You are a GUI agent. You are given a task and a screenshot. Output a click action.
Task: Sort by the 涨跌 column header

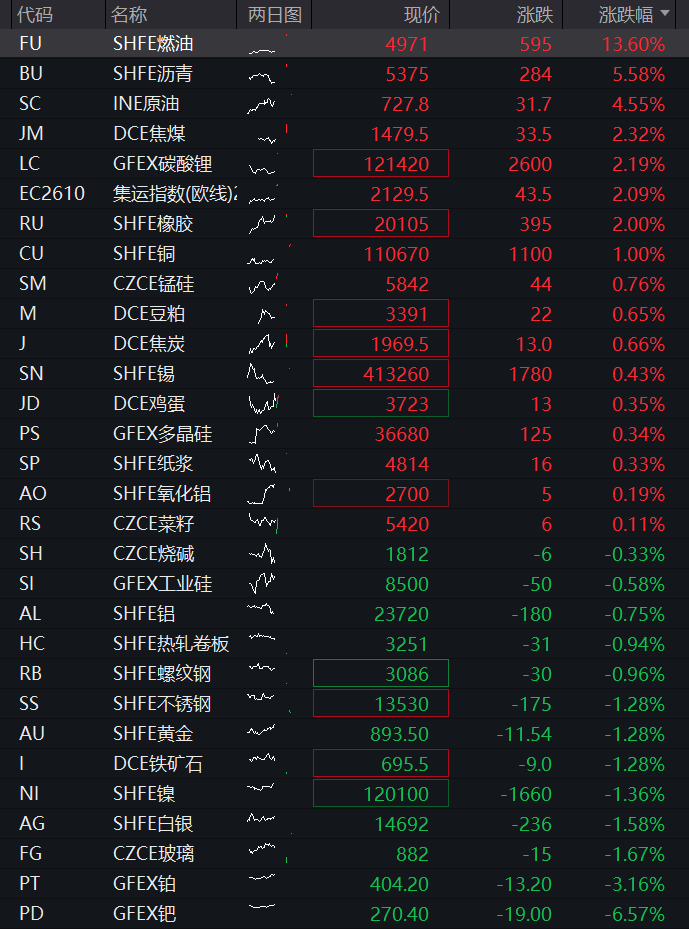[534, 14]
